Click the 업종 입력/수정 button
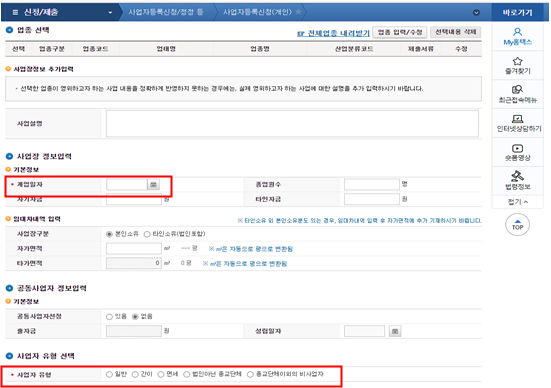Screen dimensions: 551x388 click(x=400, y=32)
